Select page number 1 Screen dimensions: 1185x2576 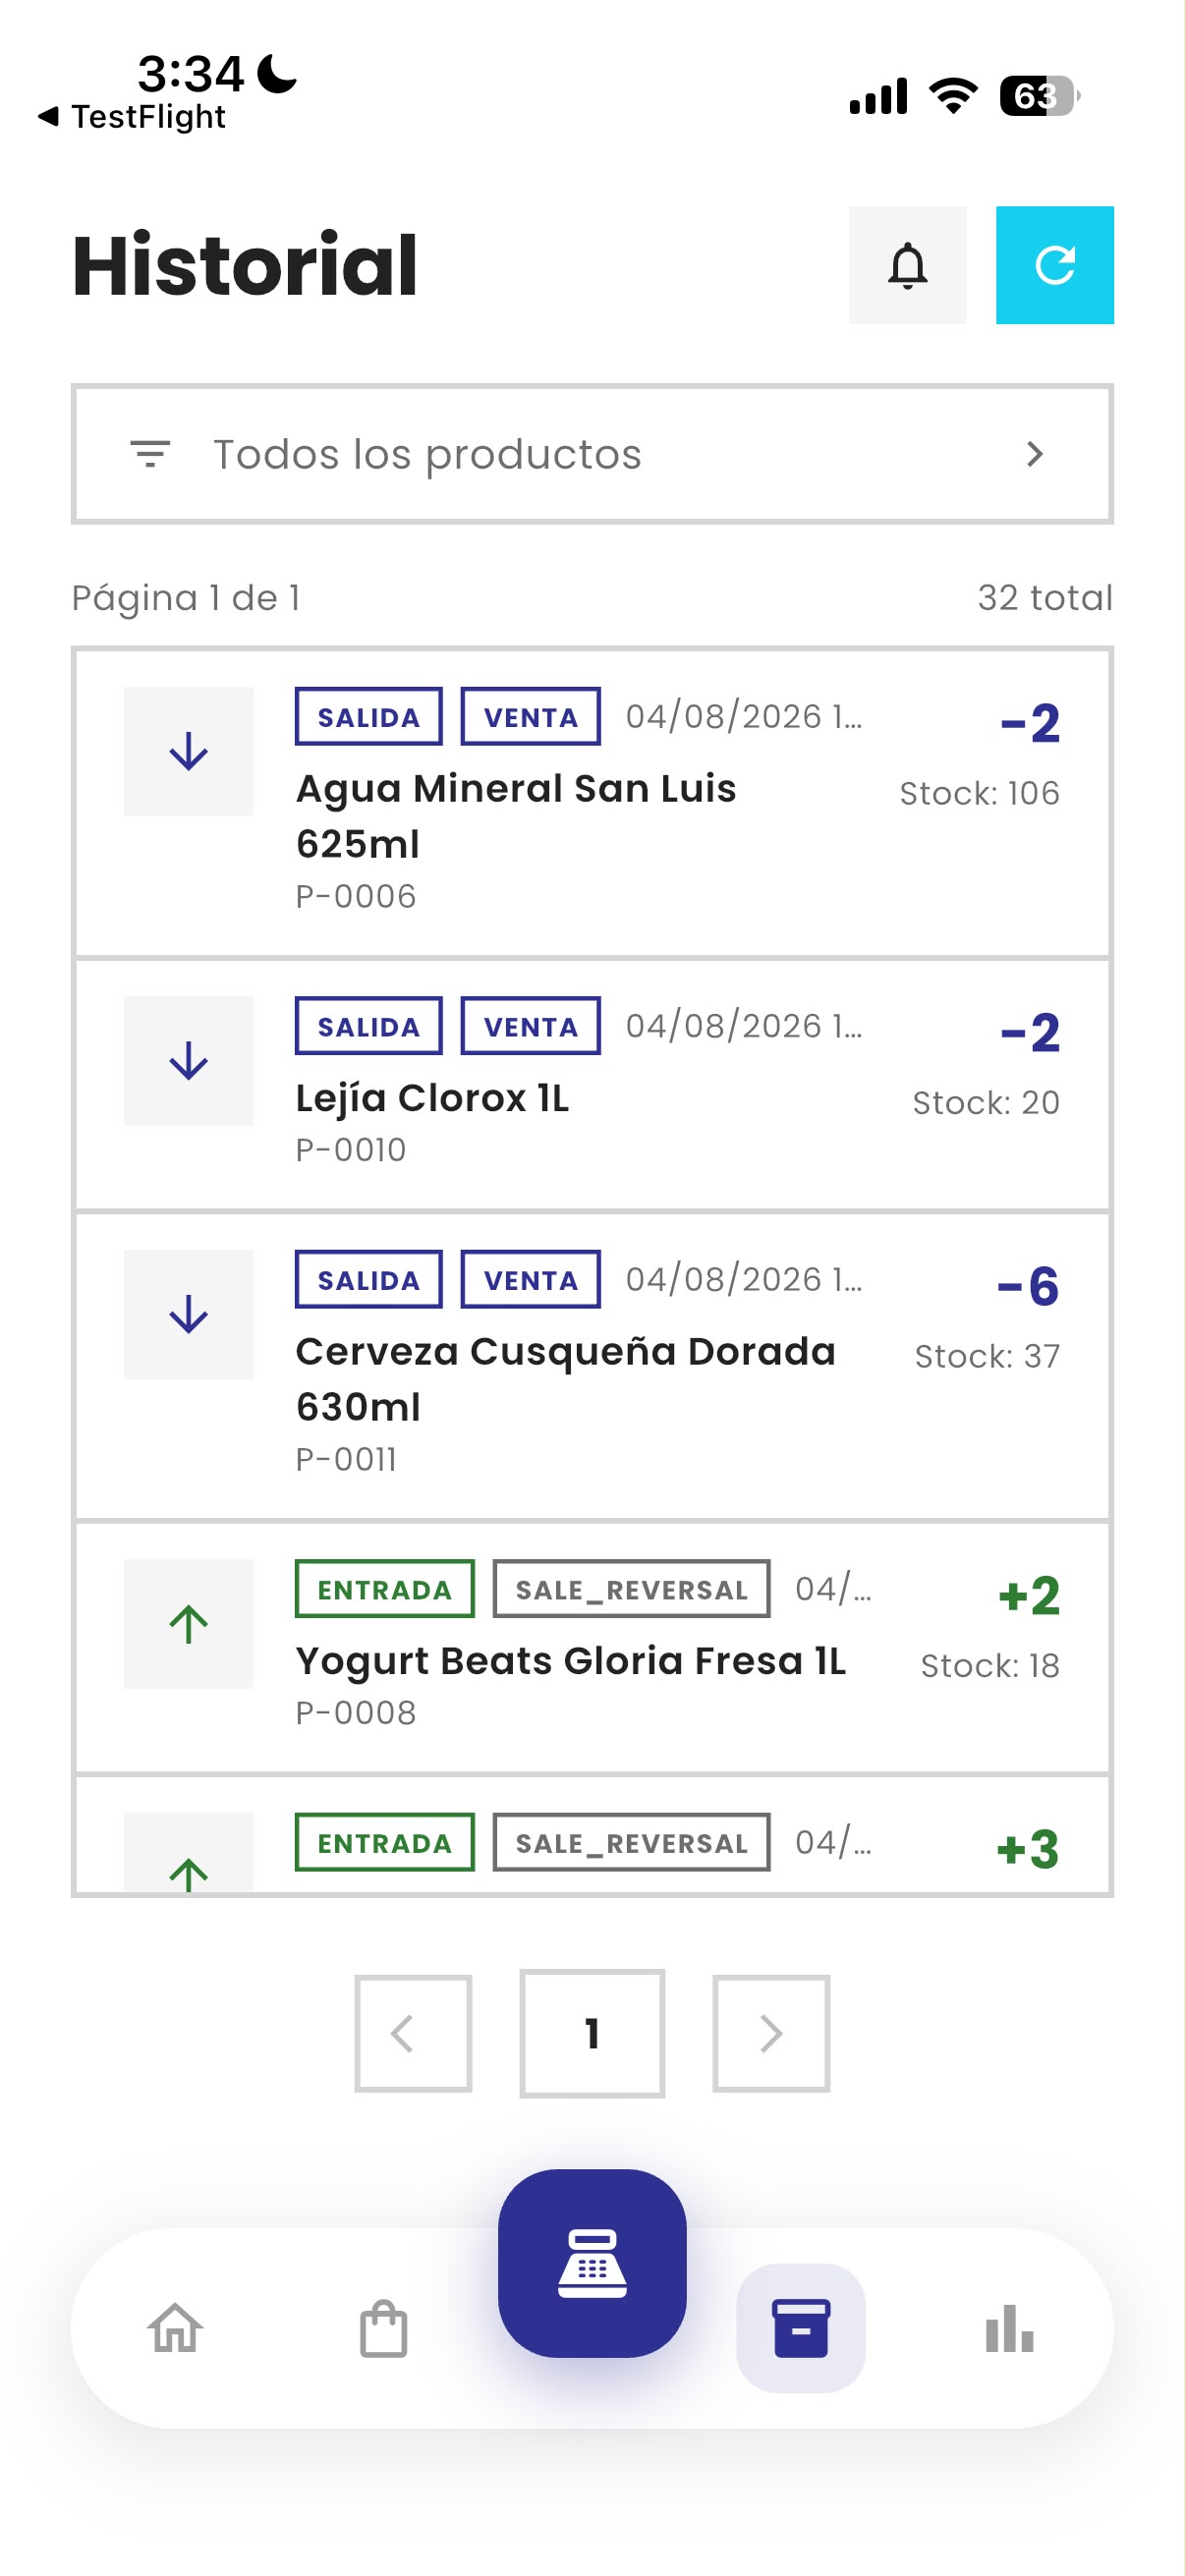click(x=592, y=2033)
